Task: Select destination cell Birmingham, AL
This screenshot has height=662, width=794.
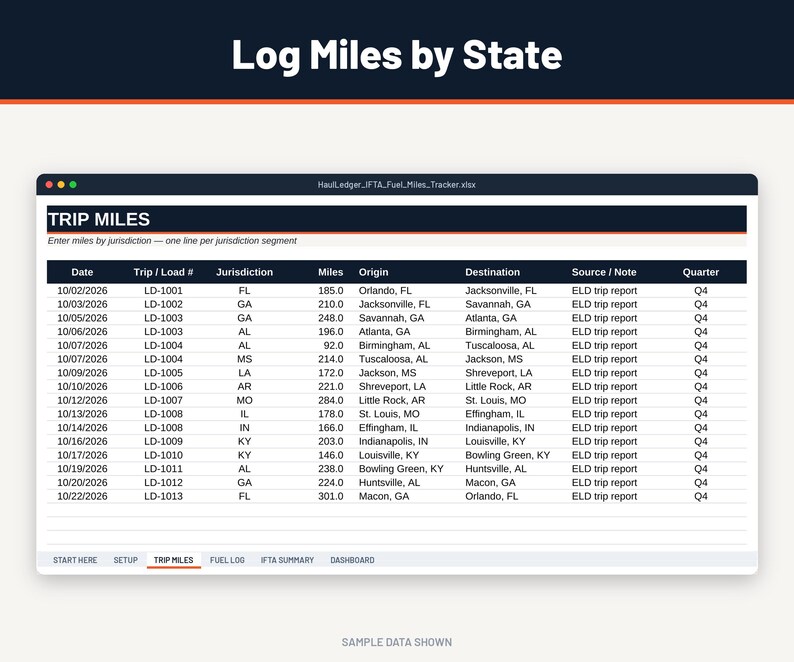Action: [x=500, y=332]
